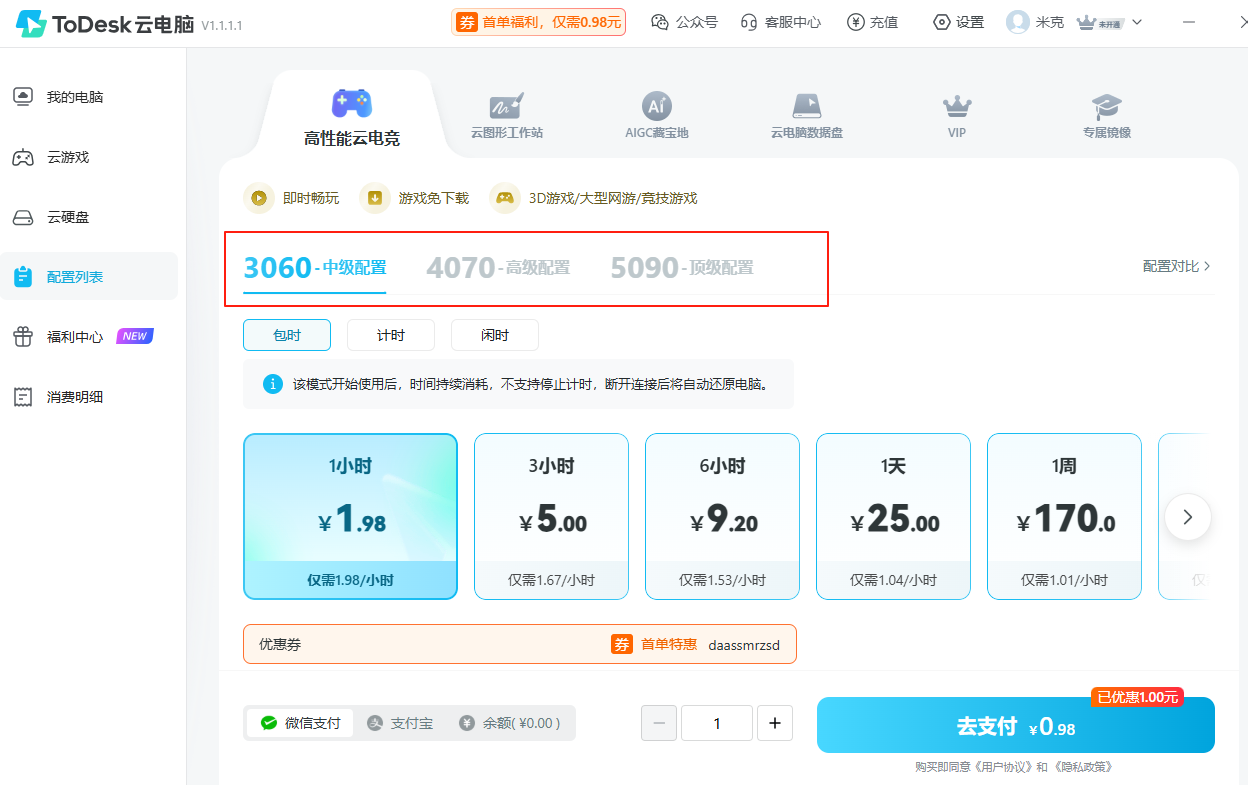
Task: Click 去支付 ¥0.98 button
Action: (x=1016, y=726)
